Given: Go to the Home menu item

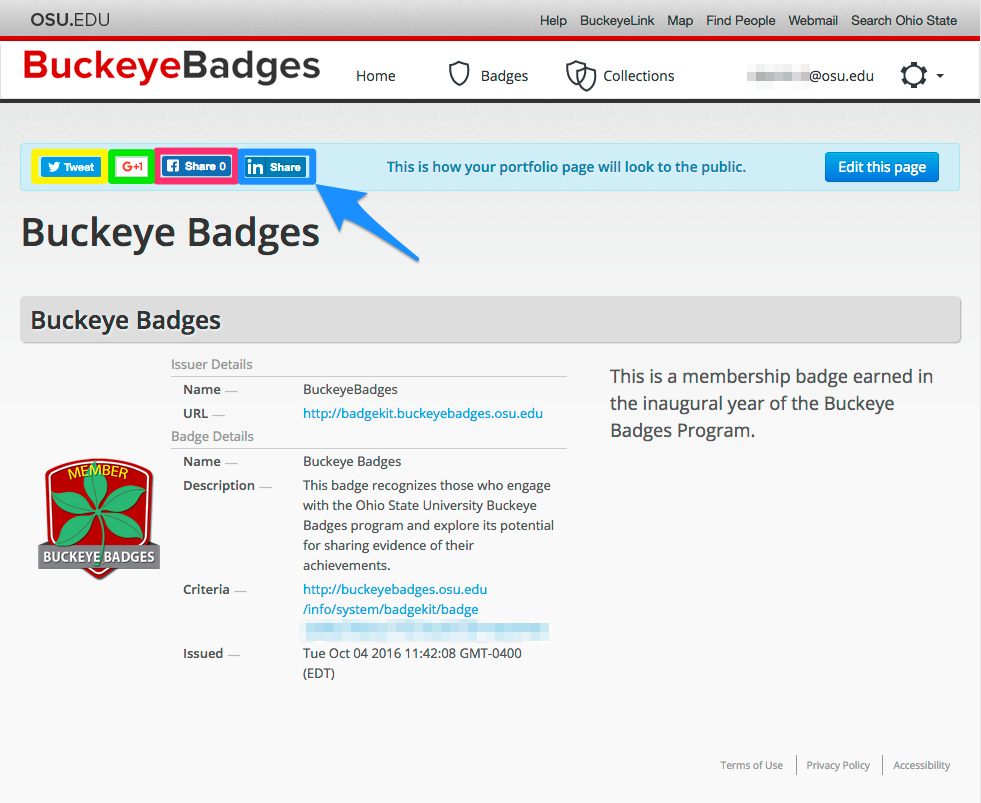Looking at the screenshot, I should [x=375, y=76].
